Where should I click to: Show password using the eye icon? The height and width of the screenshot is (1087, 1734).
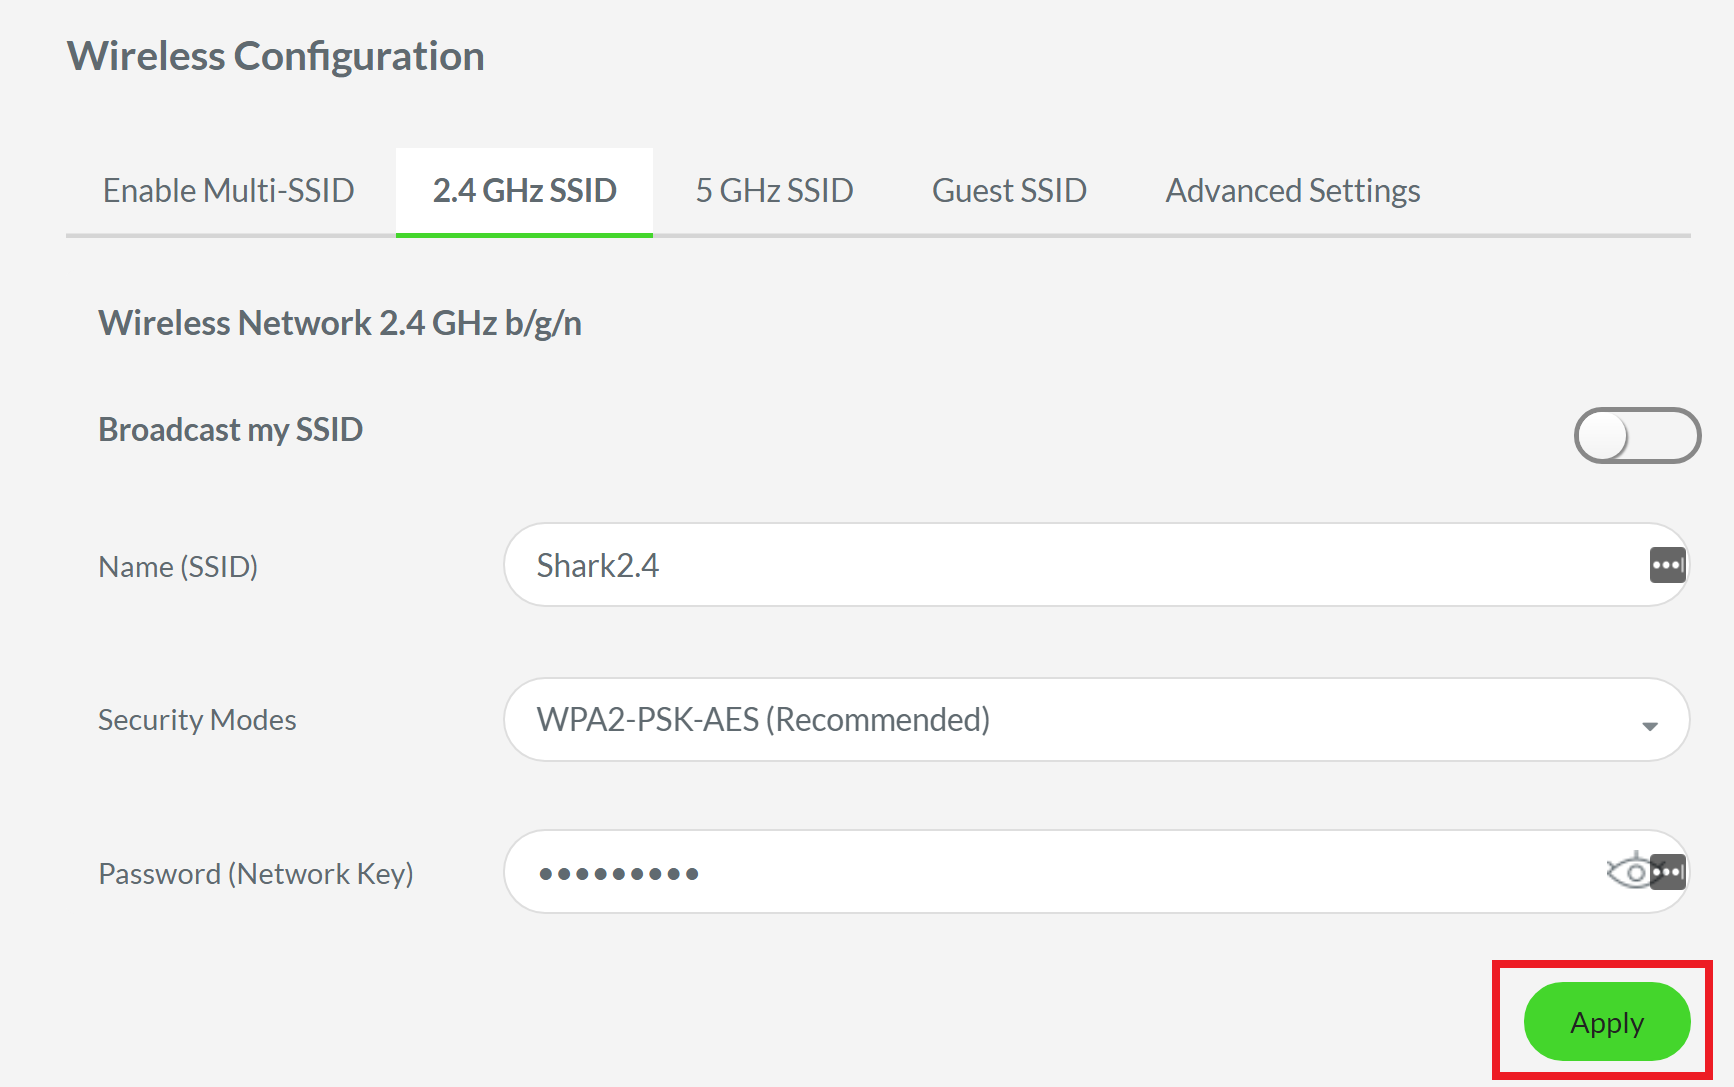point(1628,872)
